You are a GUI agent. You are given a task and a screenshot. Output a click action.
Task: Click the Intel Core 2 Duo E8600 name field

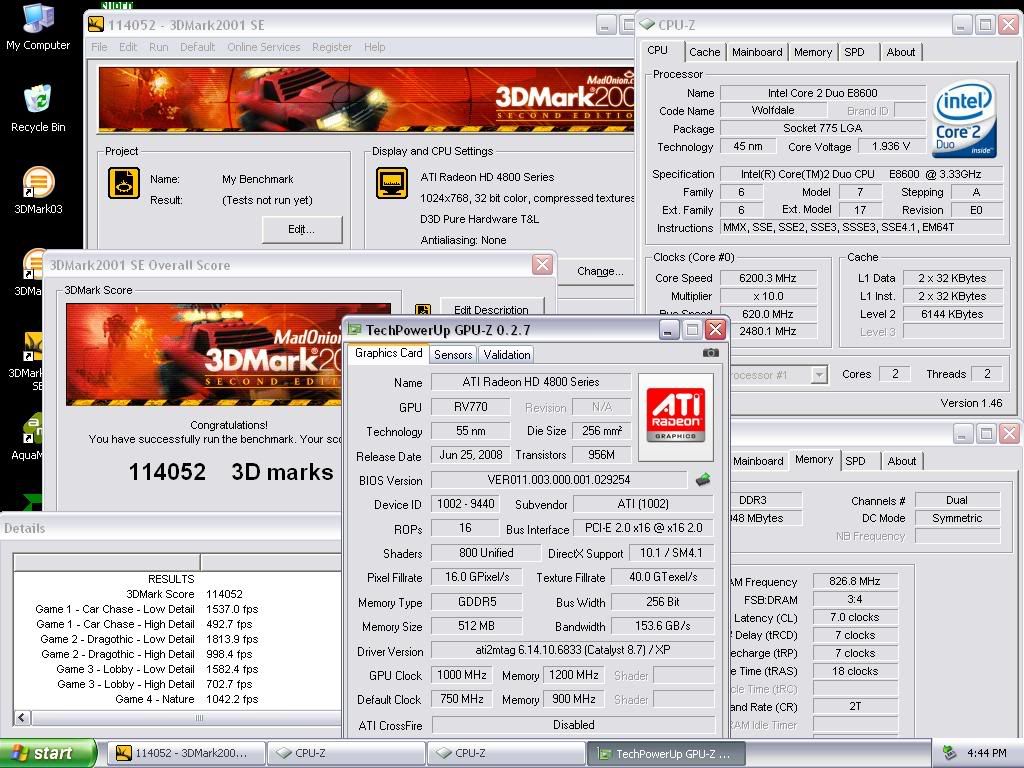822,93
